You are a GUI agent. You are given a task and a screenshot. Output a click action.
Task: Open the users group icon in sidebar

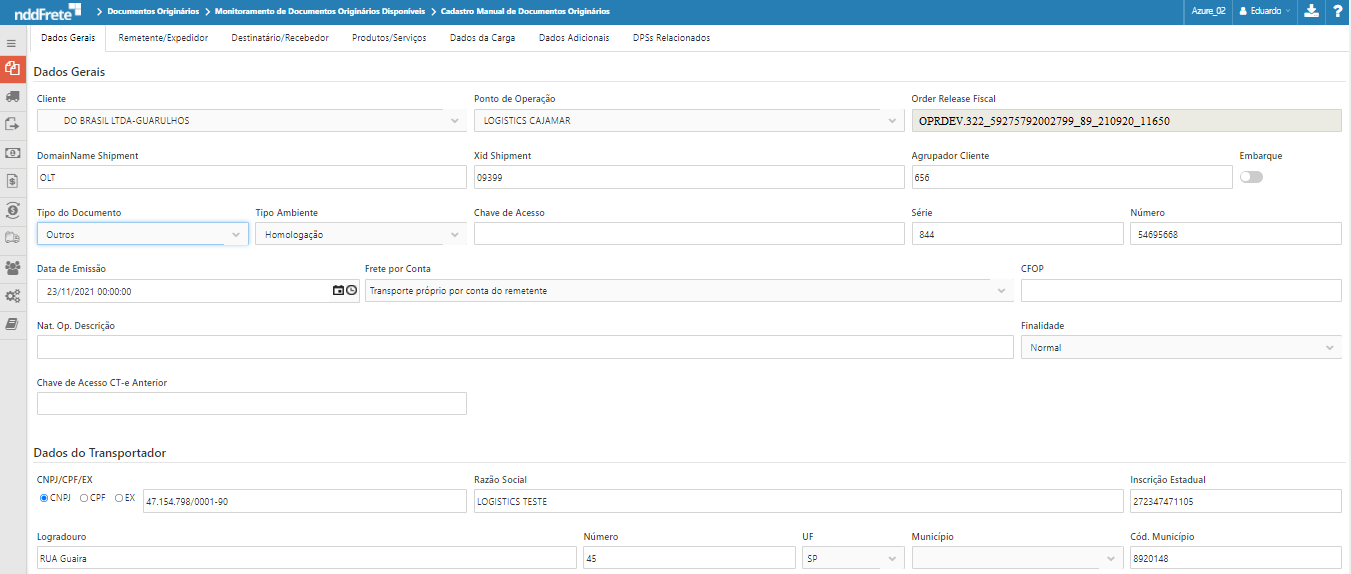(x=12, y=268)
